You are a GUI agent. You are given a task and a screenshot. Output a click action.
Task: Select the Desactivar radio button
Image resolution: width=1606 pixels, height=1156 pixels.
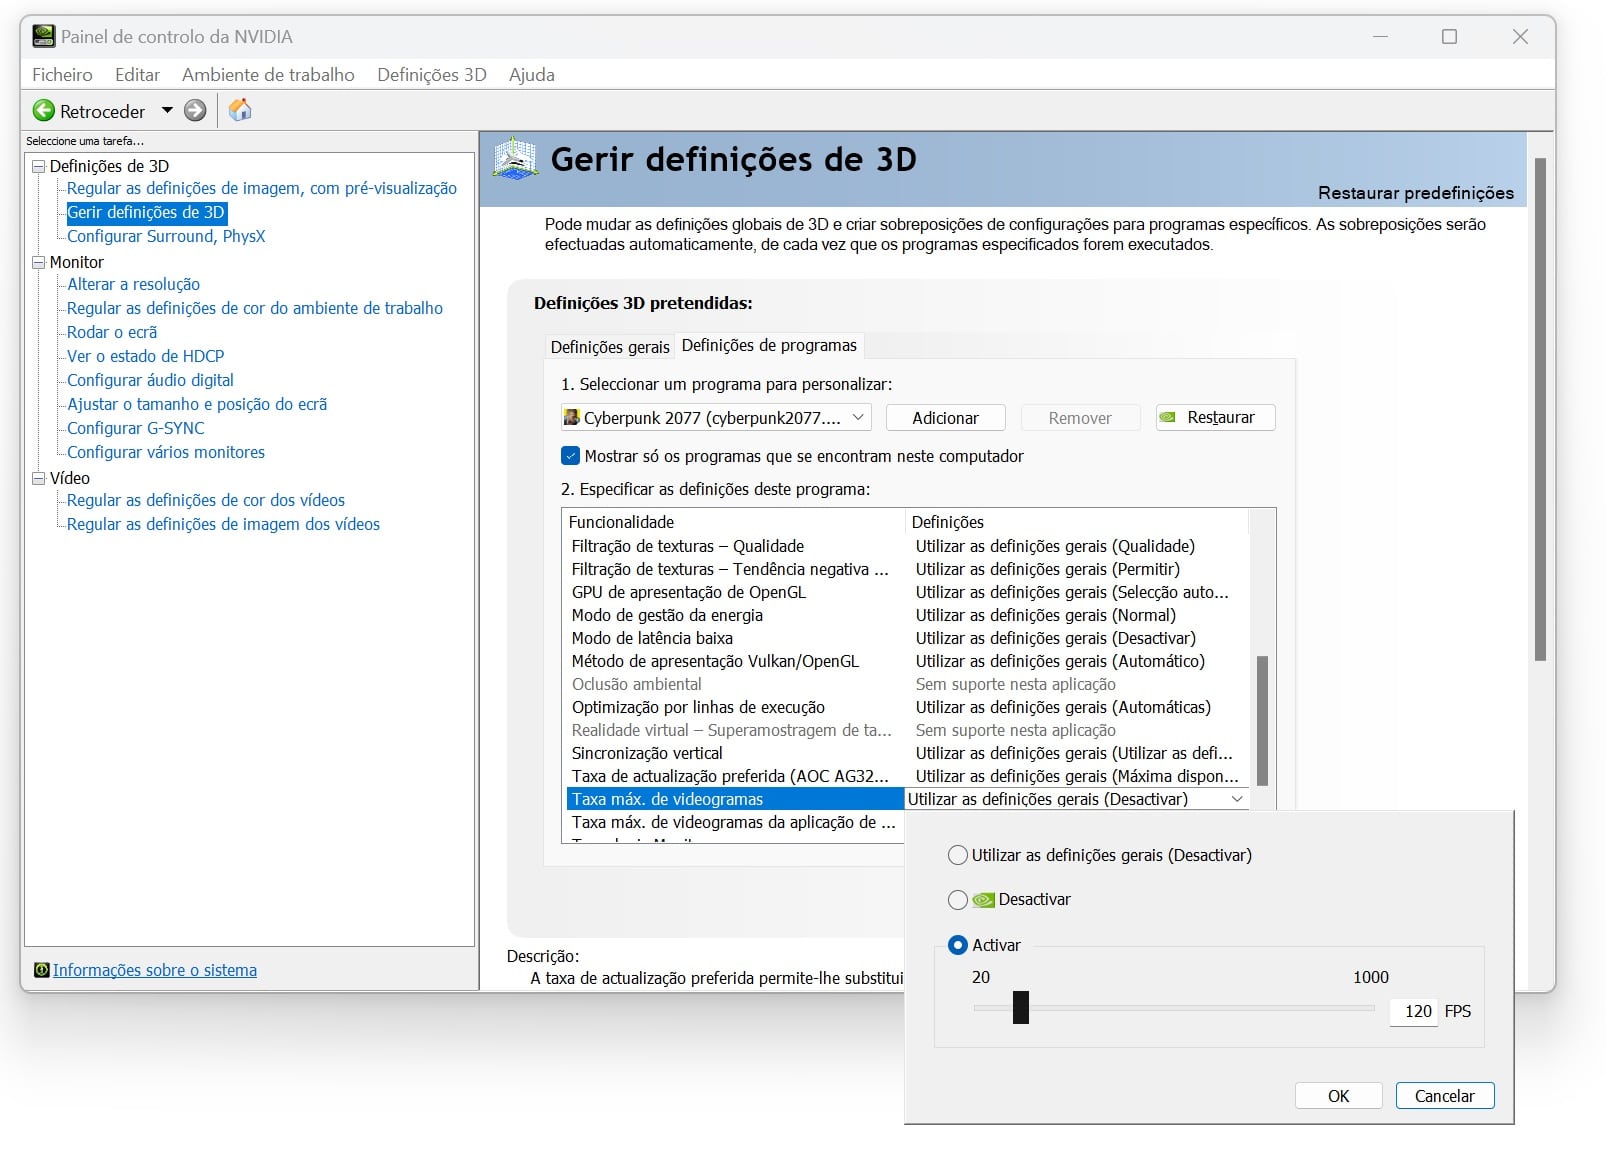[x=957, y=900]
